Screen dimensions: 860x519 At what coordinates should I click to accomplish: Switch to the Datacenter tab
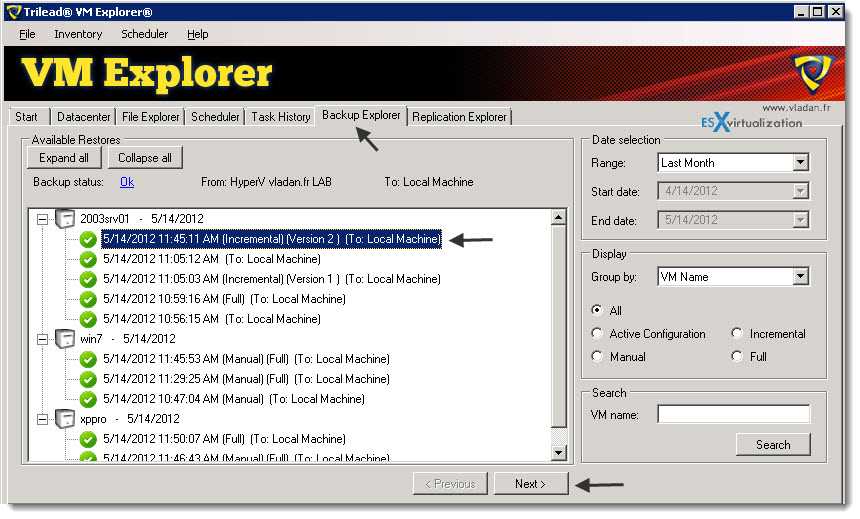[83, 117]
